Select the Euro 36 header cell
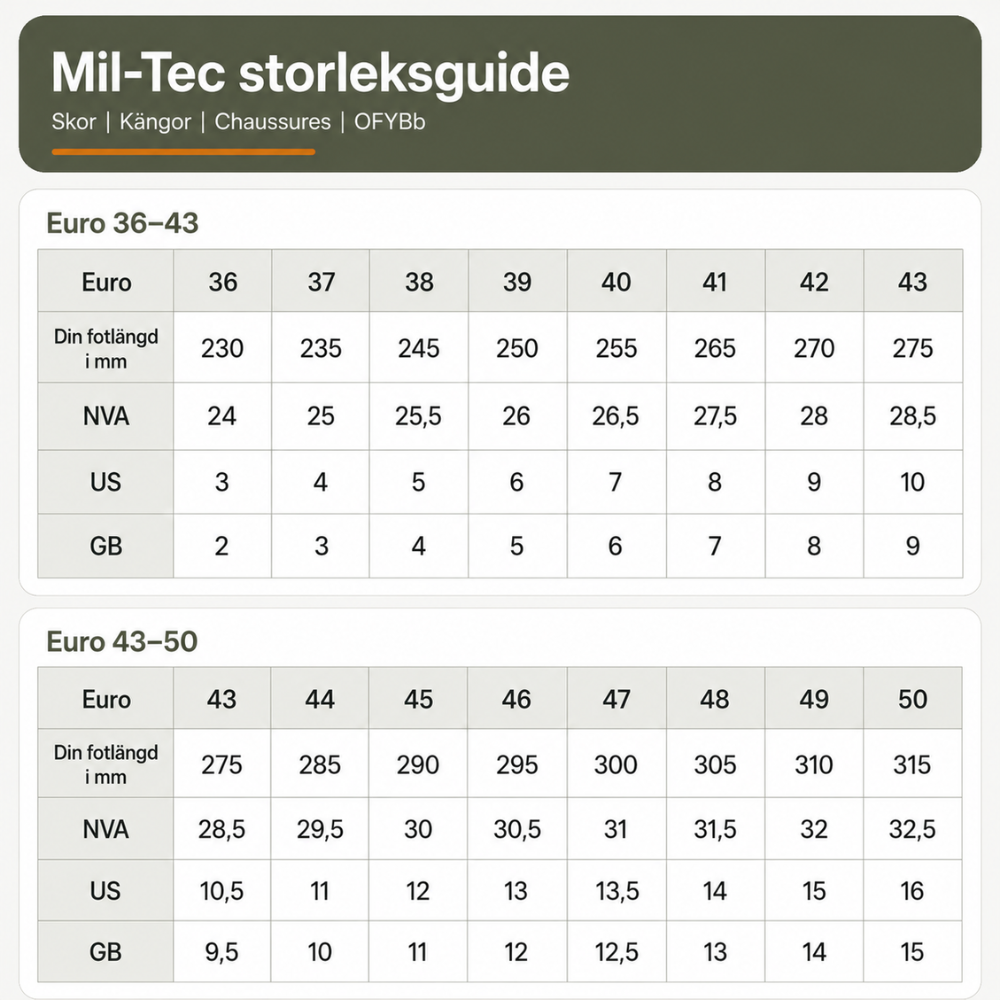Screen dimensions: 1000x1000 point(223,281)
